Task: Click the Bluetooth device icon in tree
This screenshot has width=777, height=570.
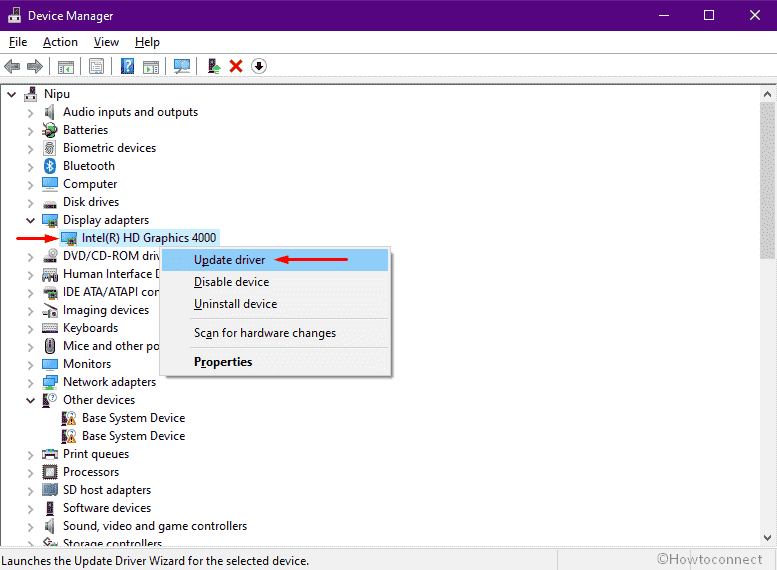Action: click(50, 166)
